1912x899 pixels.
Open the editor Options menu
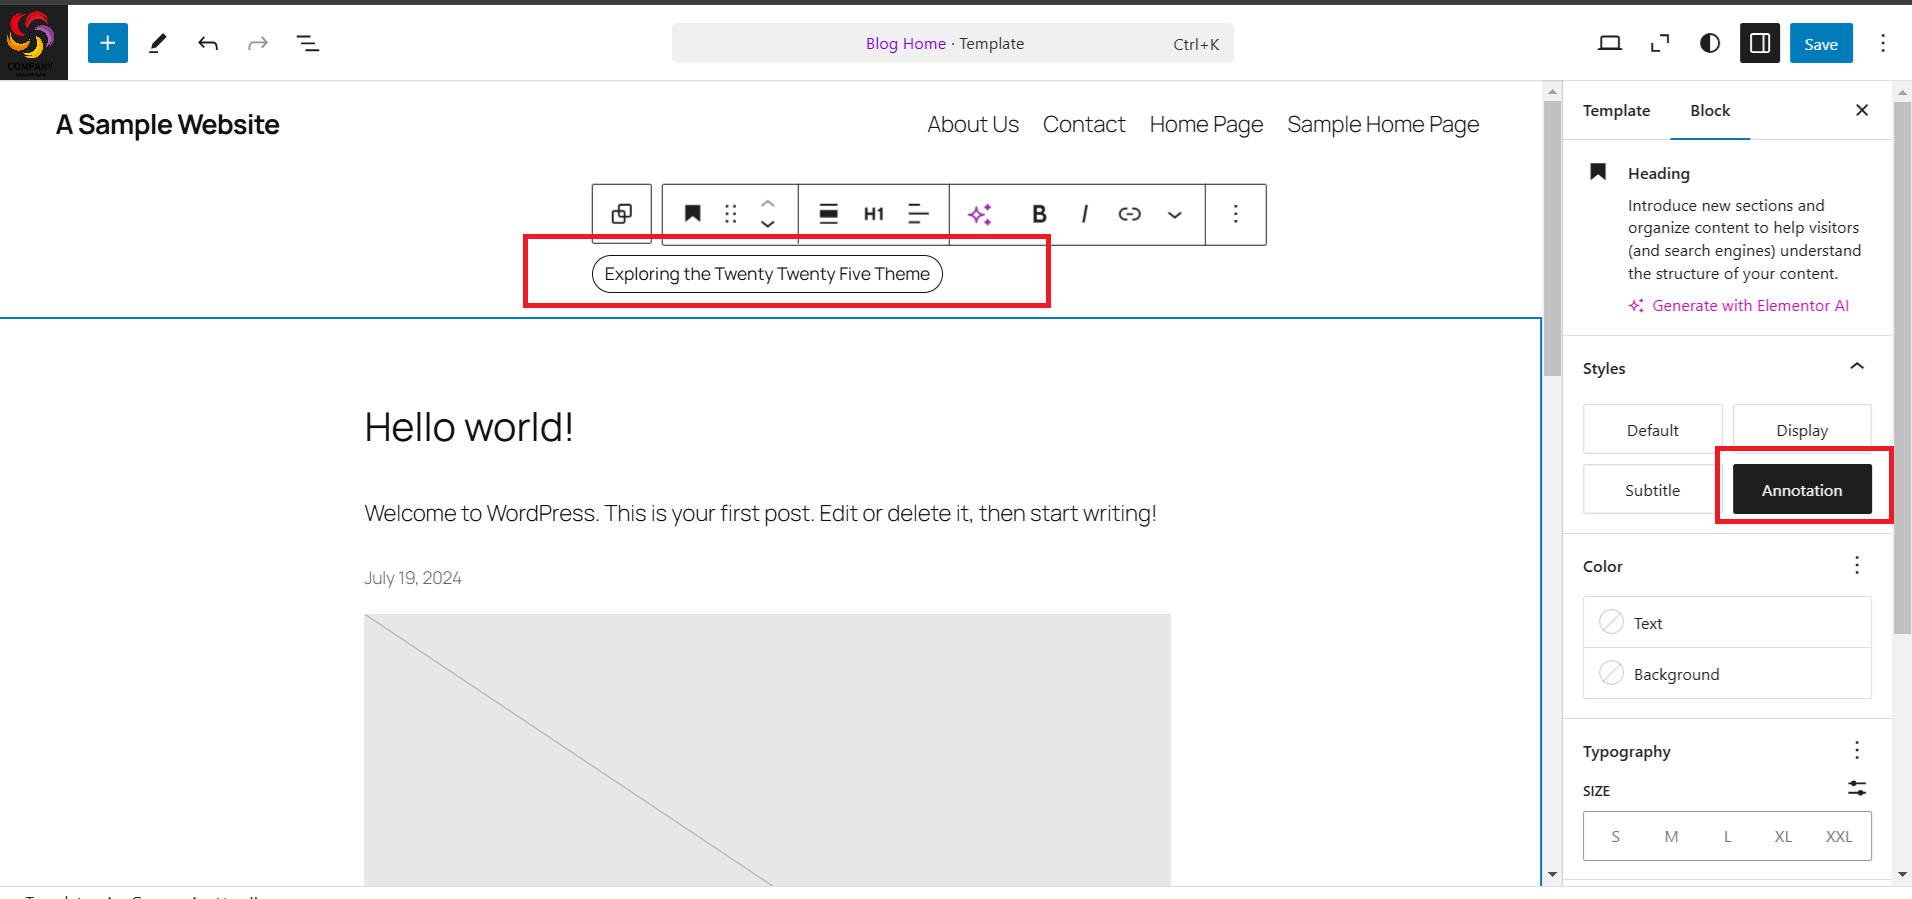click(1883, 43)
